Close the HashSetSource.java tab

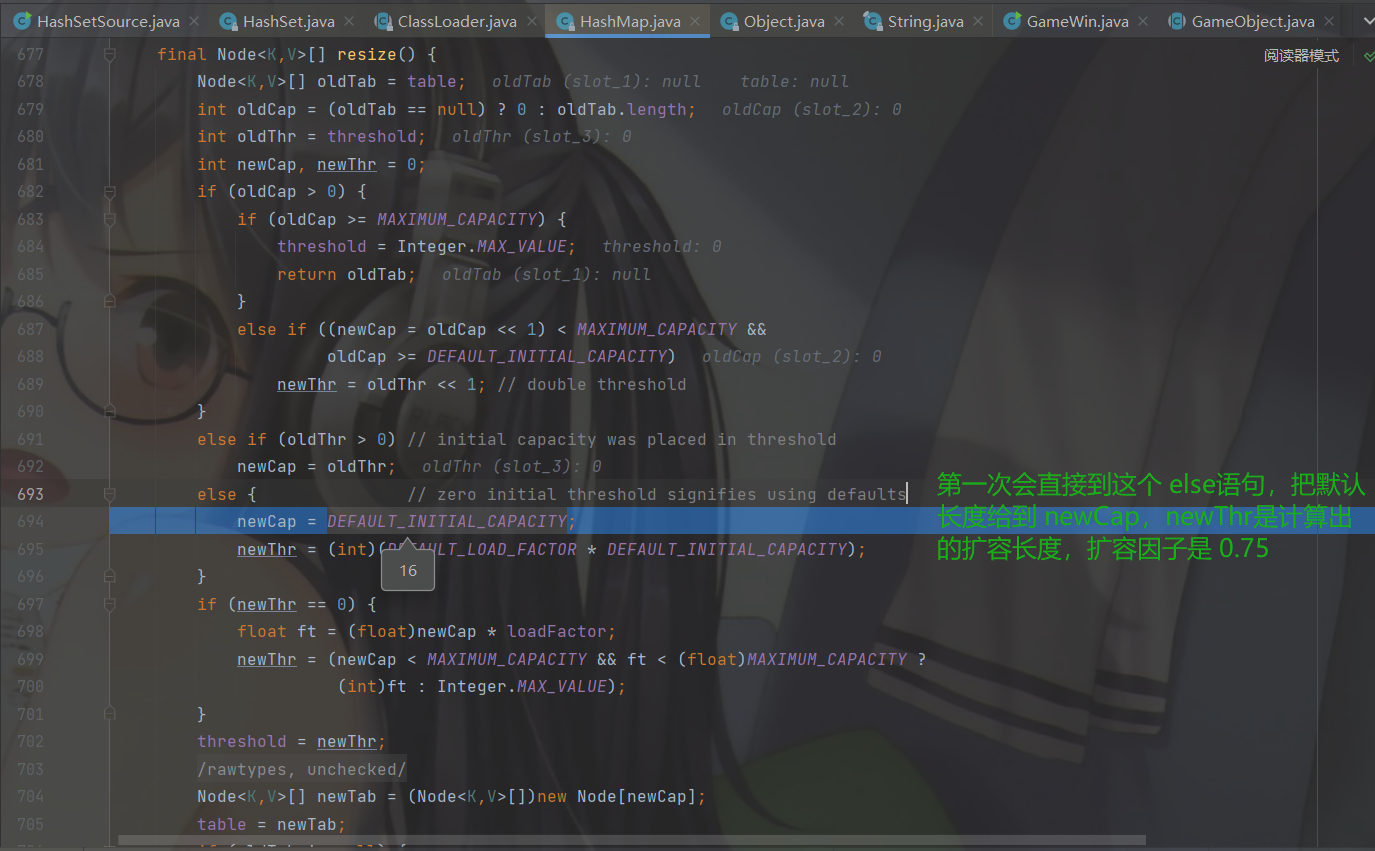[194, 21]
